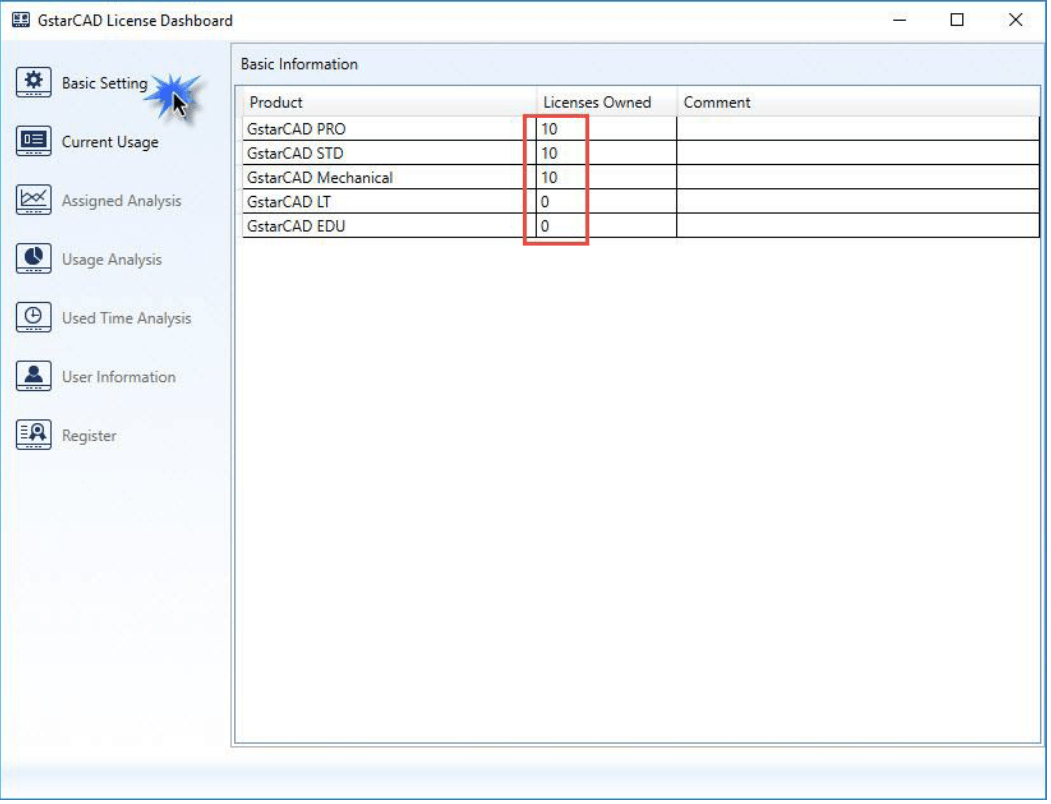Click the User Information person icon

(34, 376)
